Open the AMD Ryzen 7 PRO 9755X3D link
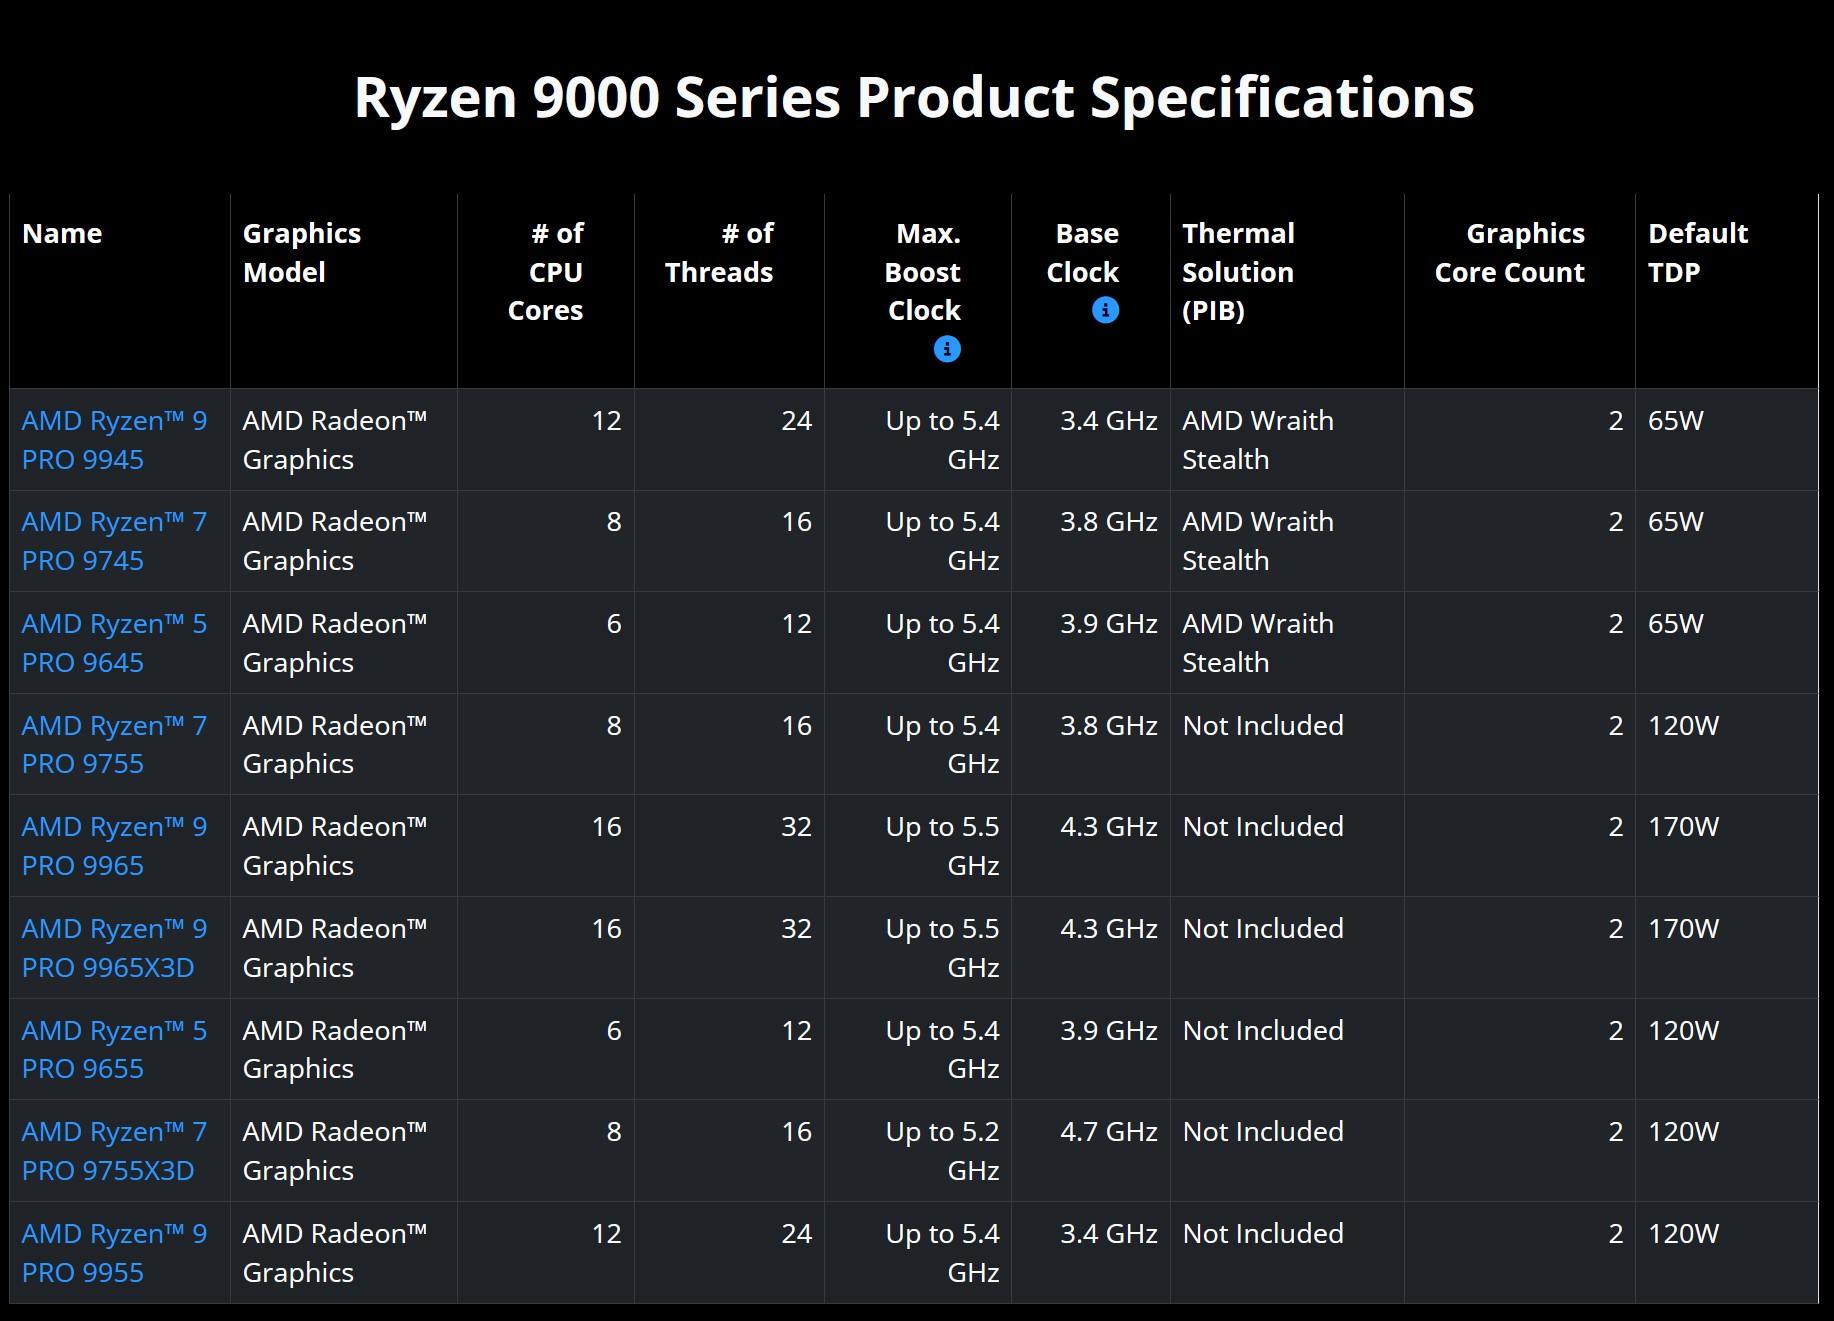The height and width of the screenshot is (1321, 1834). [115, 1151]
